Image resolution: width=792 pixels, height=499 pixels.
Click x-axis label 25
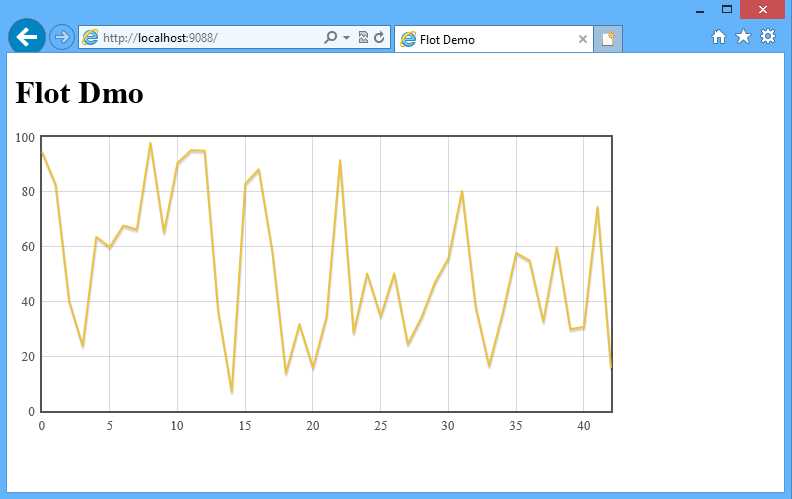point(380,426)
